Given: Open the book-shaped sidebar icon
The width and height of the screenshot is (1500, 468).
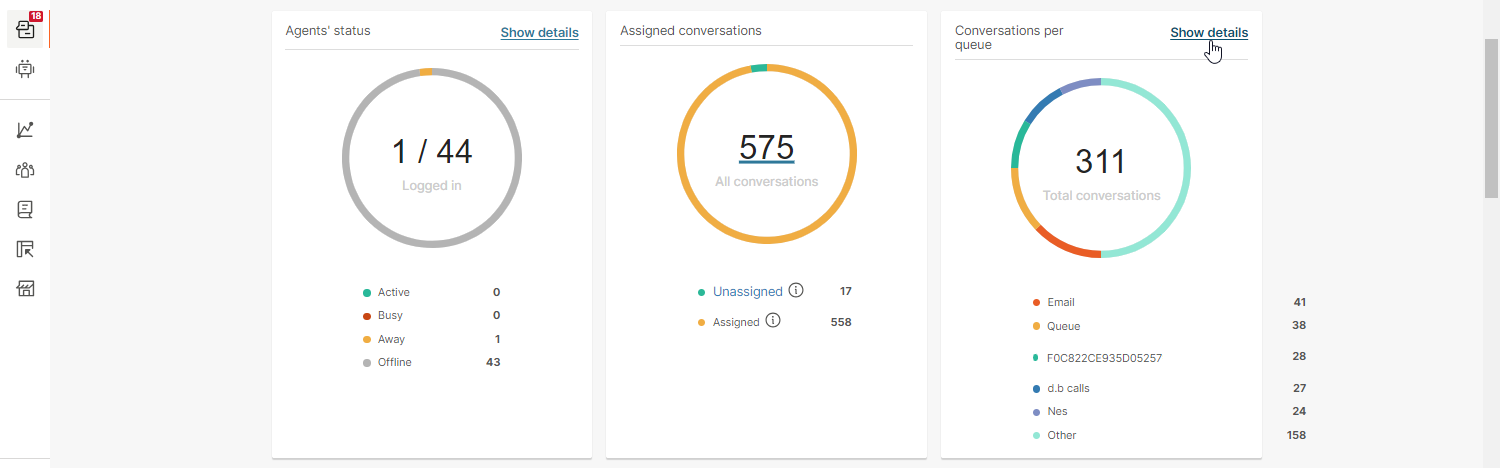Looking at the screenshot, I should point(25,210).
